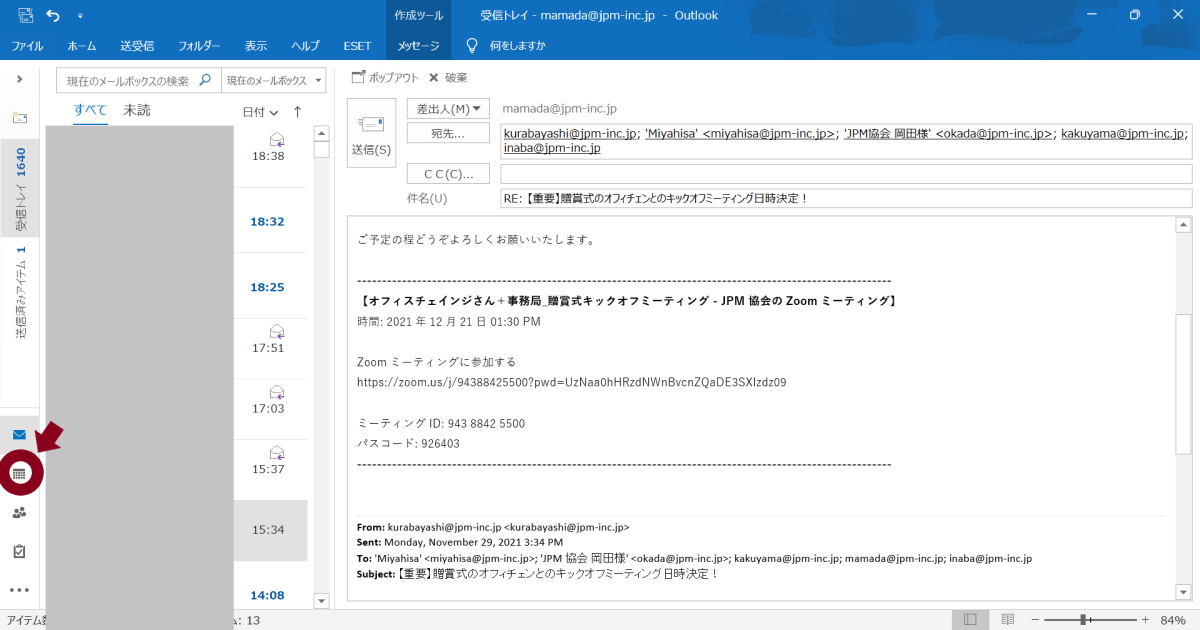This screenshot has width=1200, height=630.
Task: Switch to the Calendar view icon
Action: pos(19,473)
